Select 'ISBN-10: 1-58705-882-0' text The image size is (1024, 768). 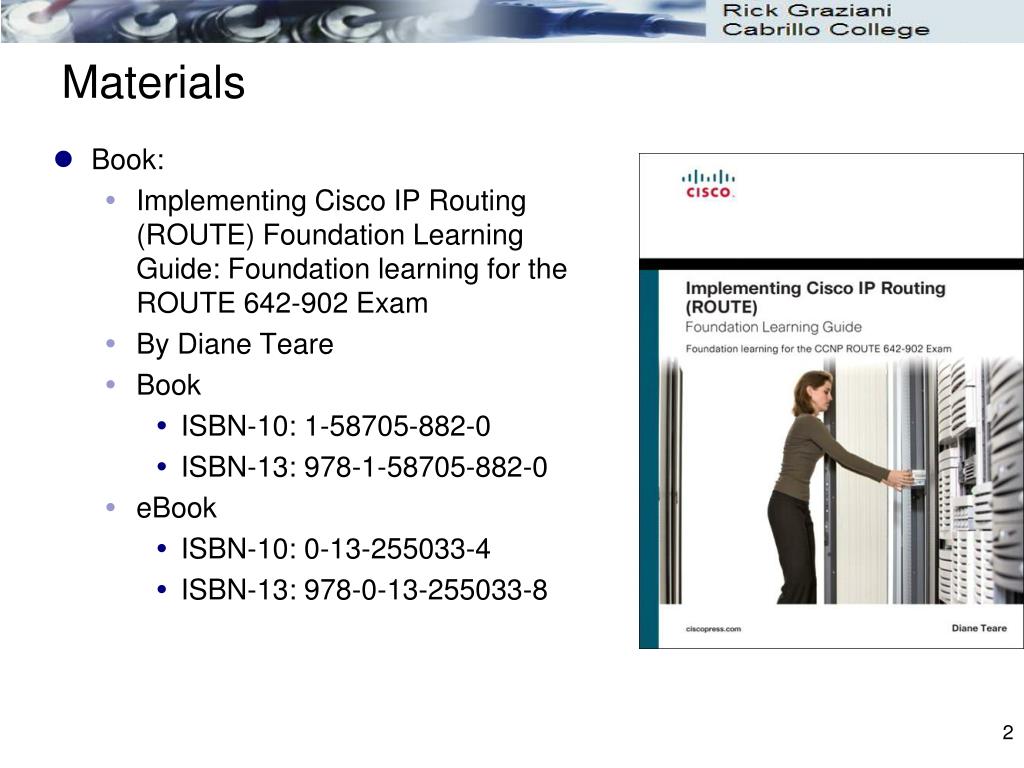coord(336,426)
